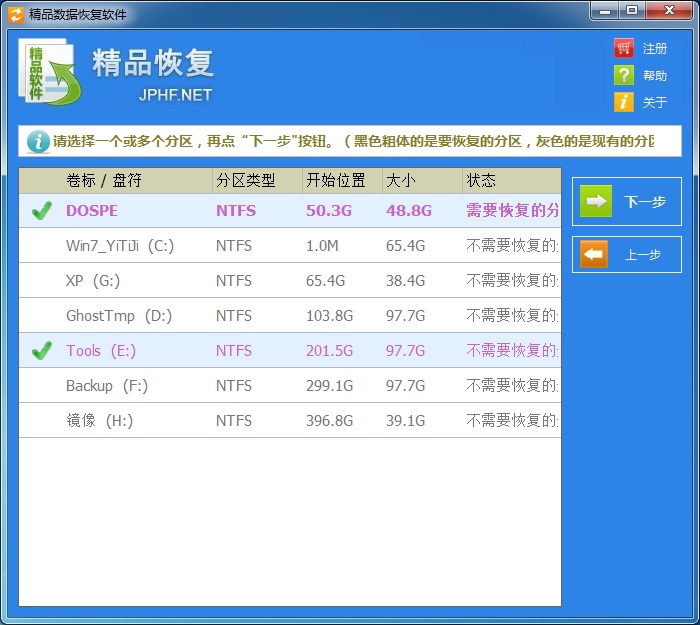Click the 65.4G size cell of Win7_YiTiJi
Image resolution: width=700 pixels, height=625 pixels.
click(x=405, y=246)
